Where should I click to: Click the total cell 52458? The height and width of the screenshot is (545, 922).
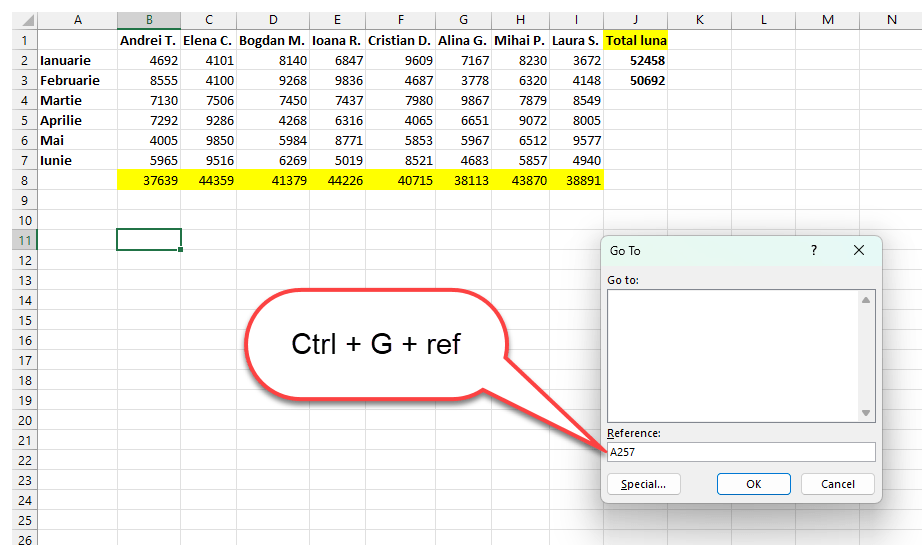point(636,61)
